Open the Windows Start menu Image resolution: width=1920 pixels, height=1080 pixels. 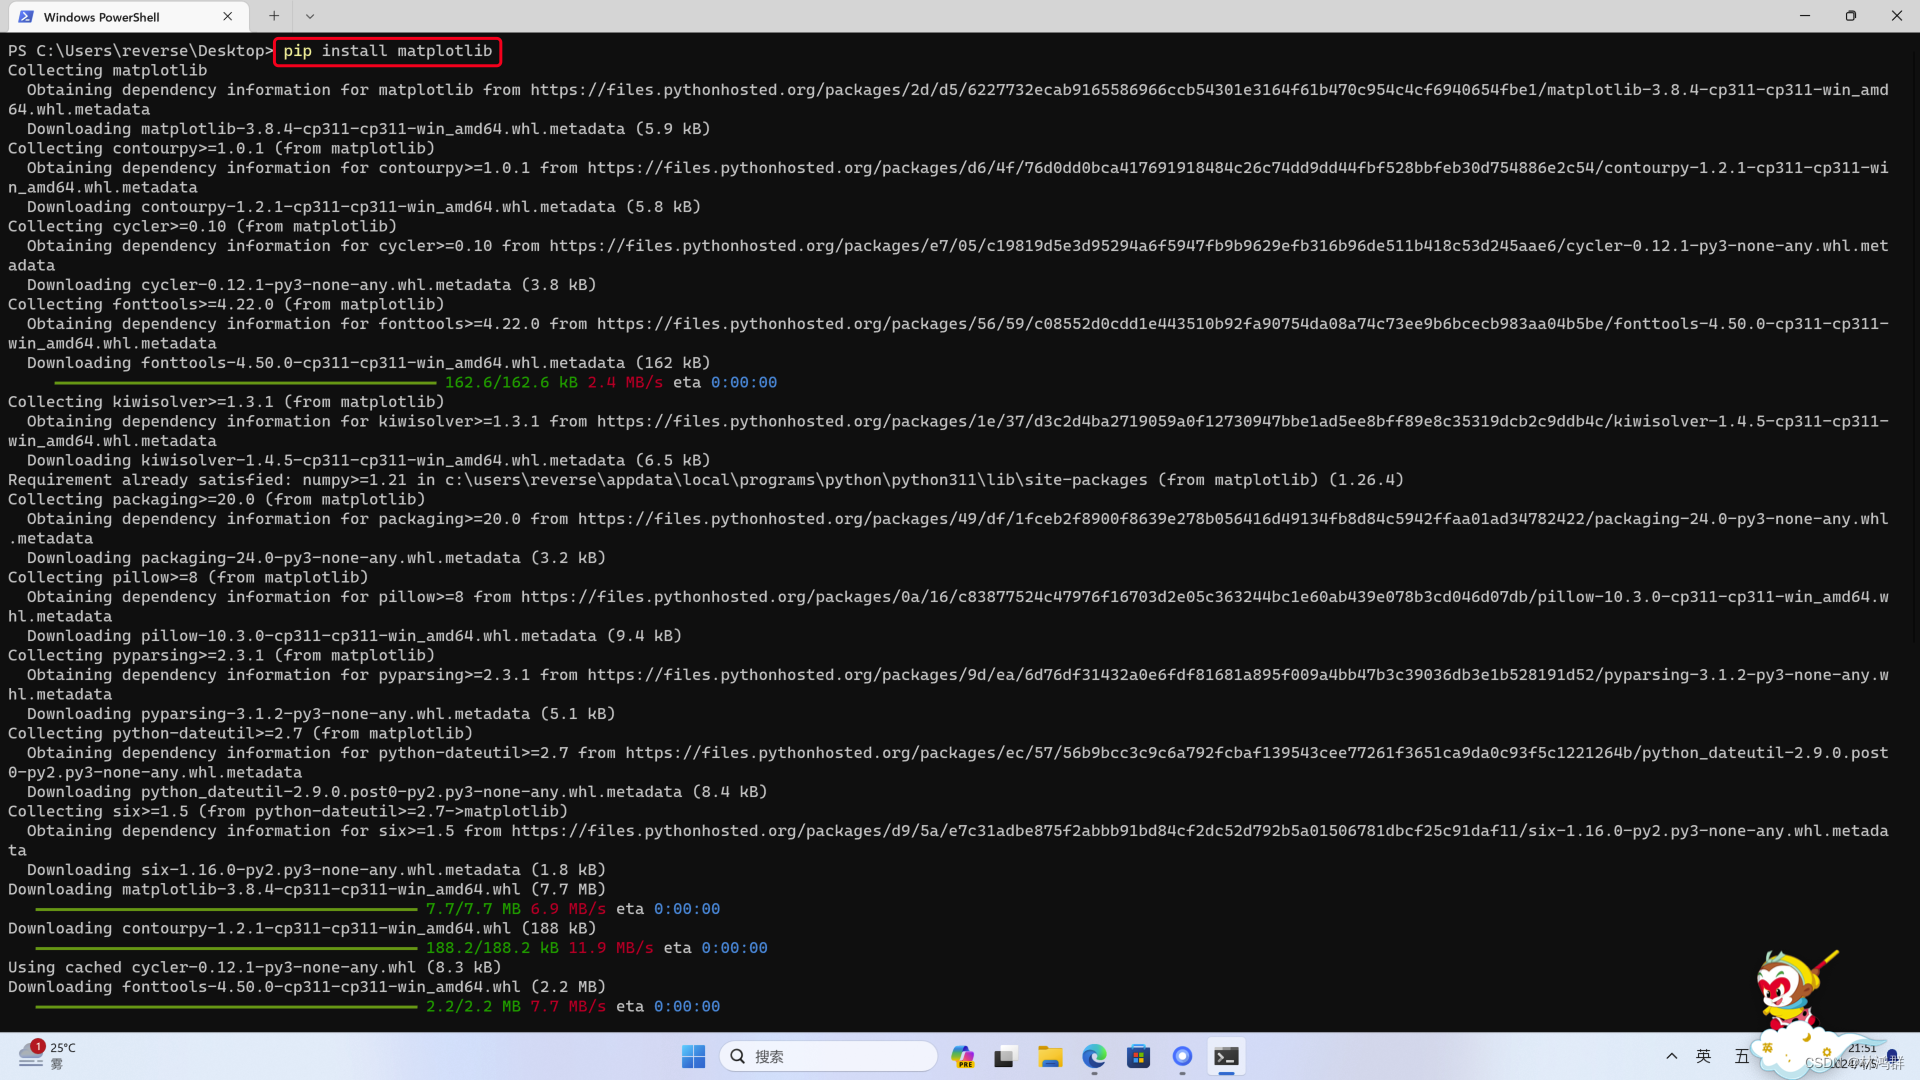coord(693,1056)
